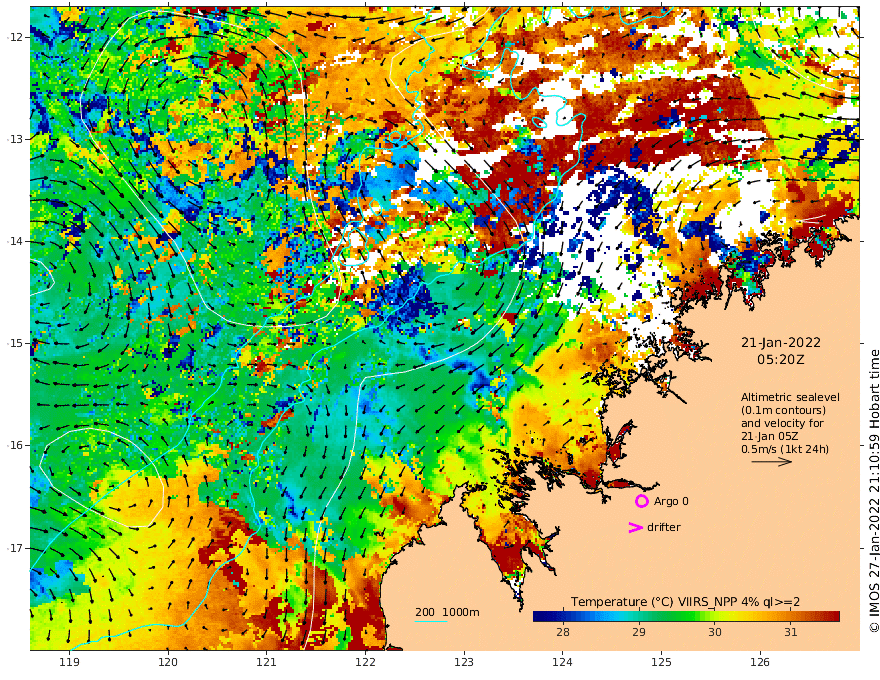Click the '(0.1m contours)' caption line
The height and width of the screenshot is (680, 880).
[x=783, y=410]
